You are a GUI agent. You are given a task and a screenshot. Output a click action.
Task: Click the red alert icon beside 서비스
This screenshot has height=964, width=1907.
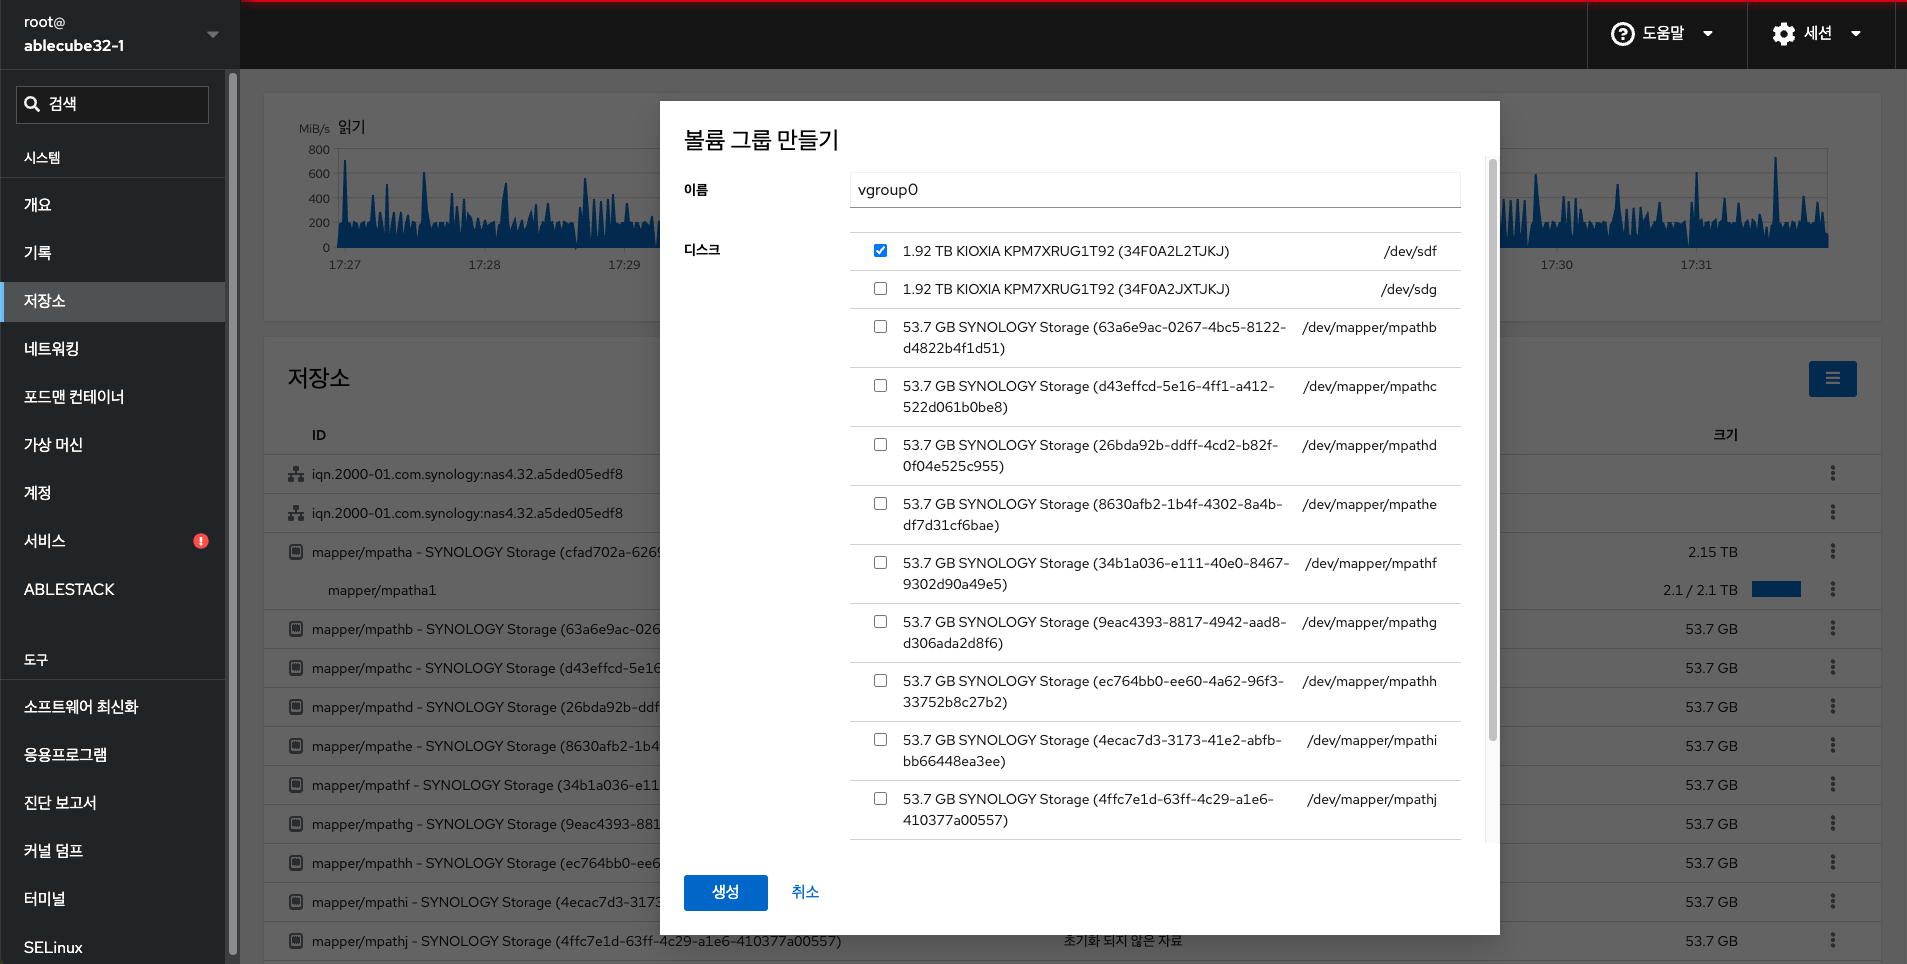(201, 541)
